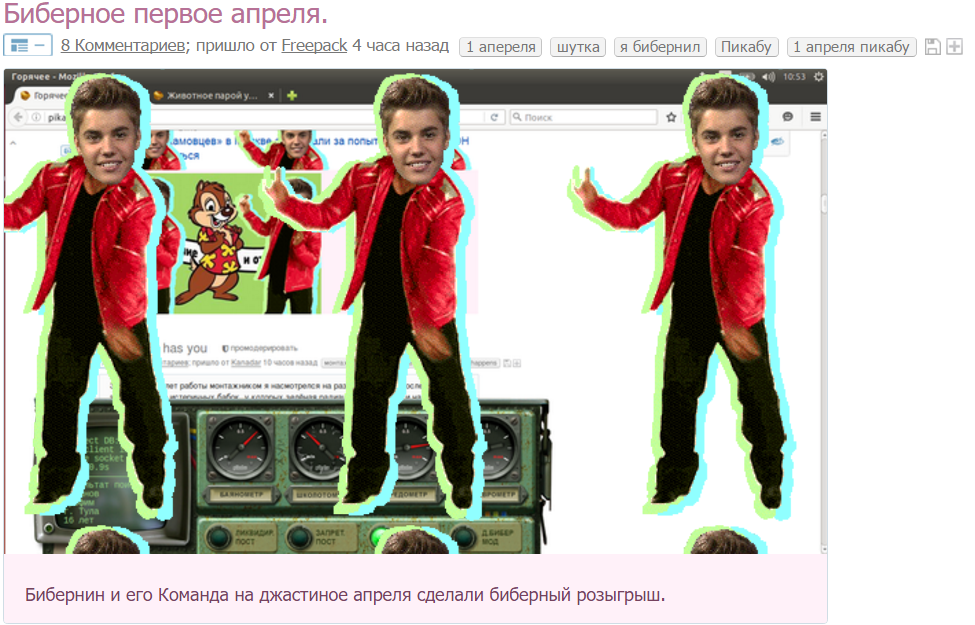This screenshot has height=625, width=975.
Task: Select the "Пикабу" tag
Action: (746, 47)
